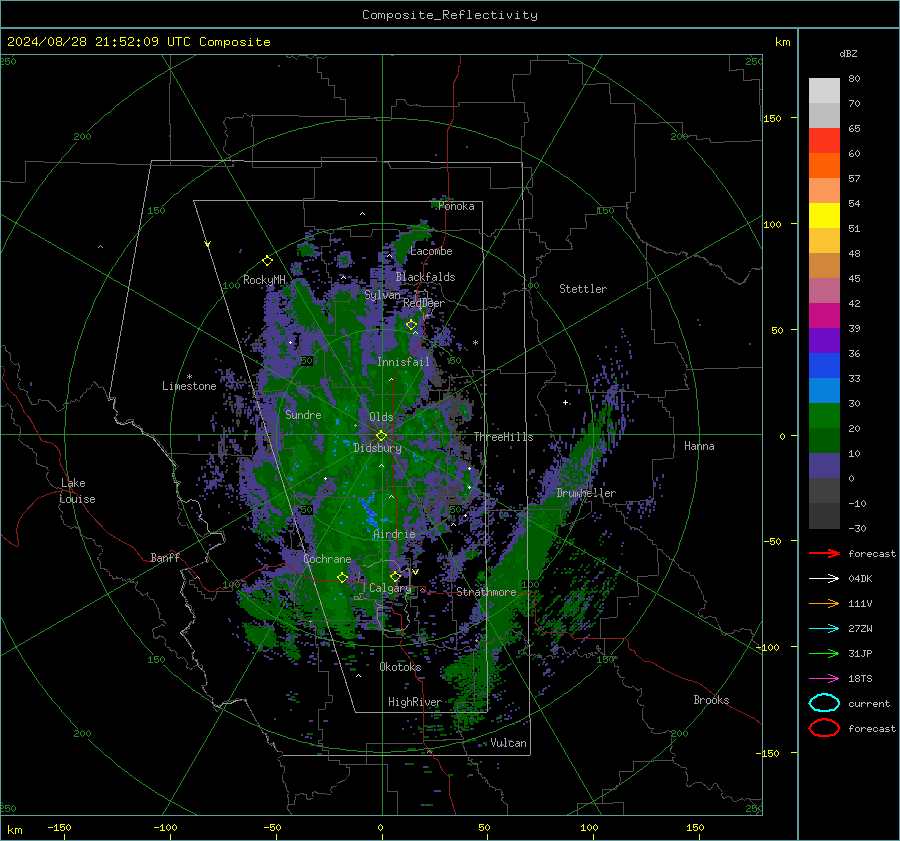The image size is (900, 841).
Task: Click the red forecast arrow legend icon
Action: click(x=824, y=553)
